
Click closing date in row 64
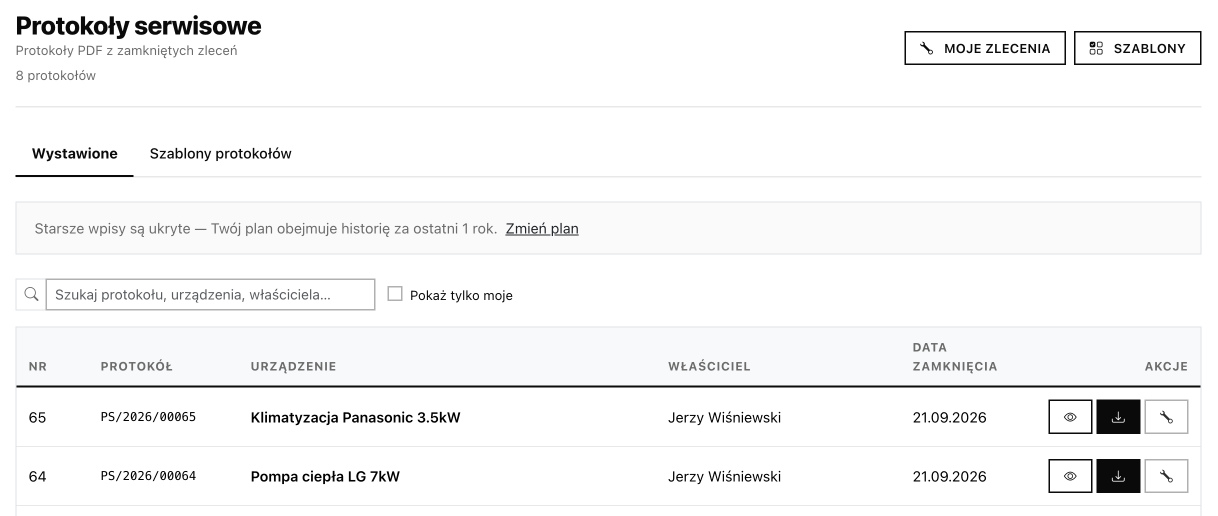(x=950, y=476)
